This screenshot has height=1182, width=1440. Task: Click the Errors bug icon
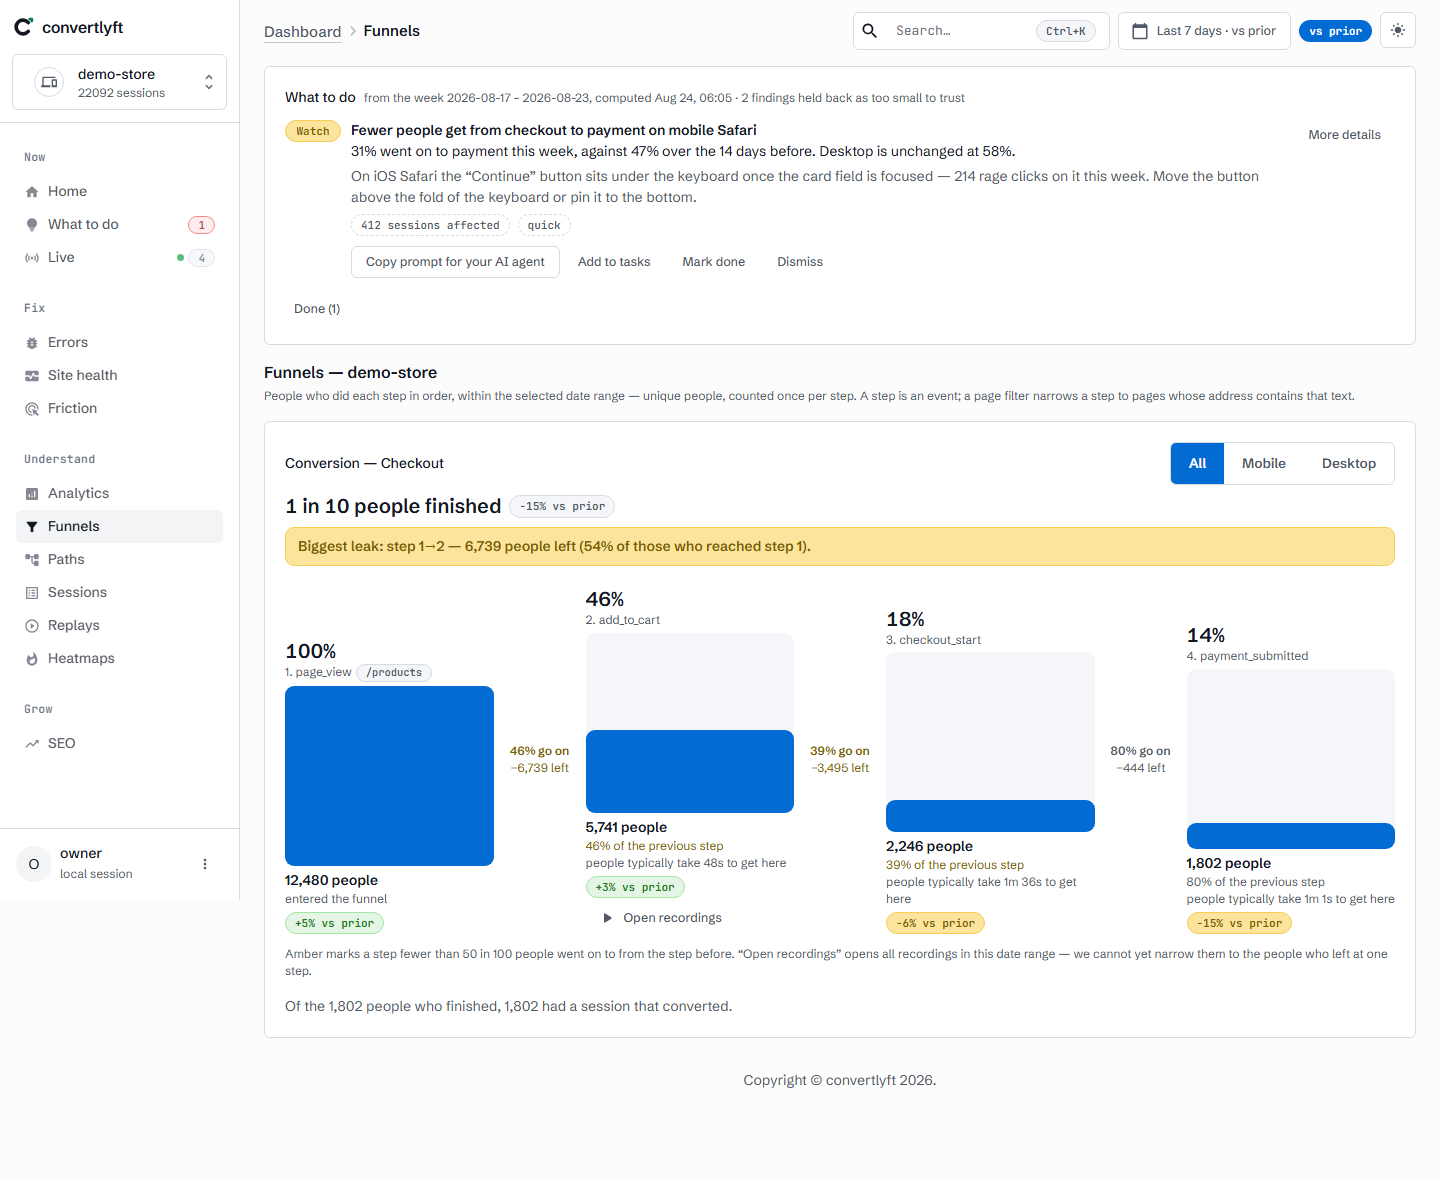pyautogui.click(x=32, y=343)
